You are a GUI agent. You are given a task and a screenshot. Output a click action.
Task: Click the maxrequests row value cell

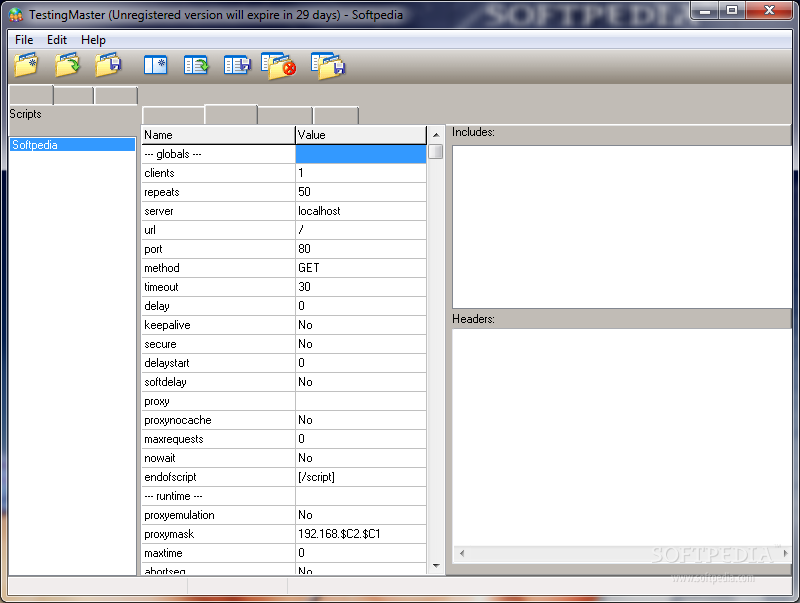click(361, 439)
